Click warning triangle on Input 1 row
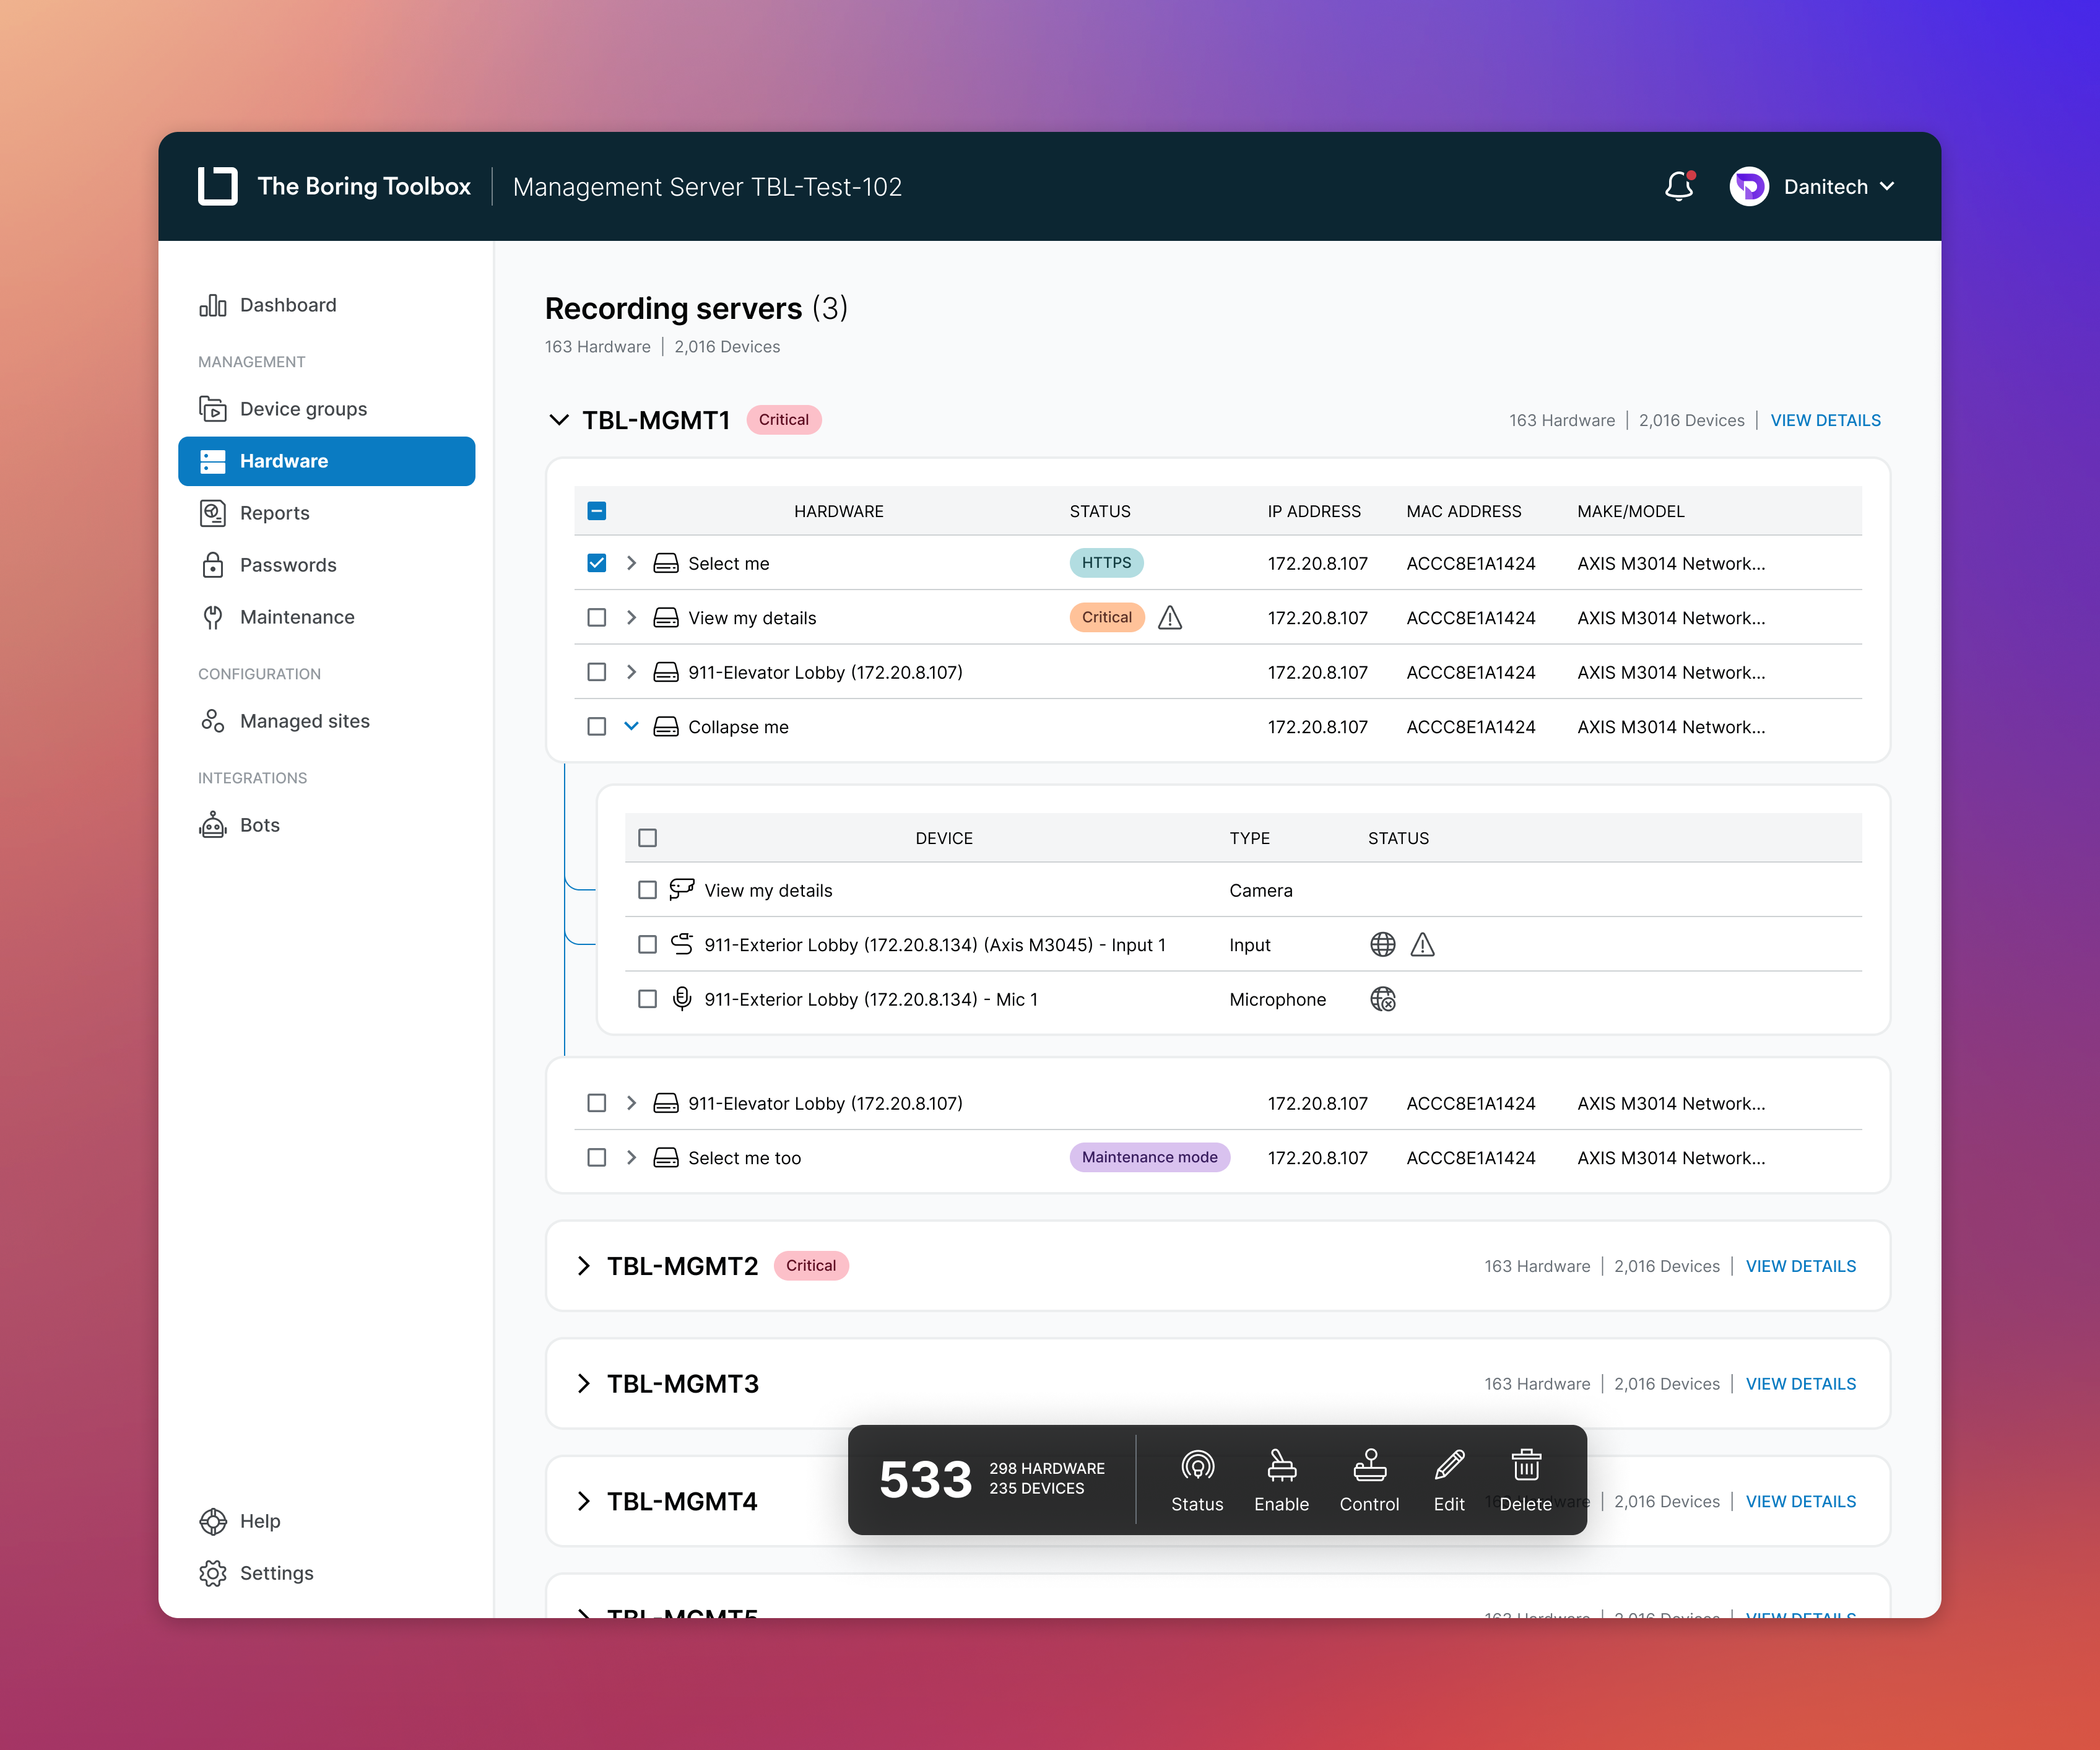The image size is (2100, 1750). coord(1422,945)
